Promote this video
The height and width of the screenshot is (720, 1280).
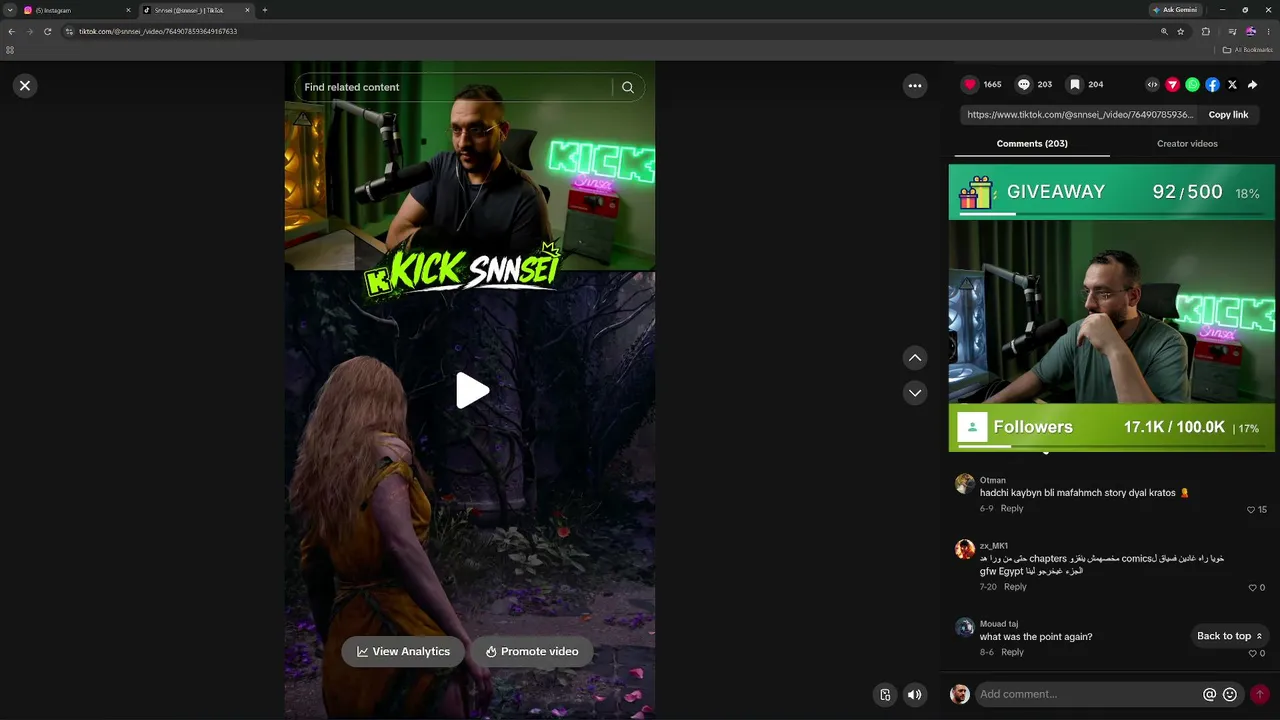click(531, 652)
